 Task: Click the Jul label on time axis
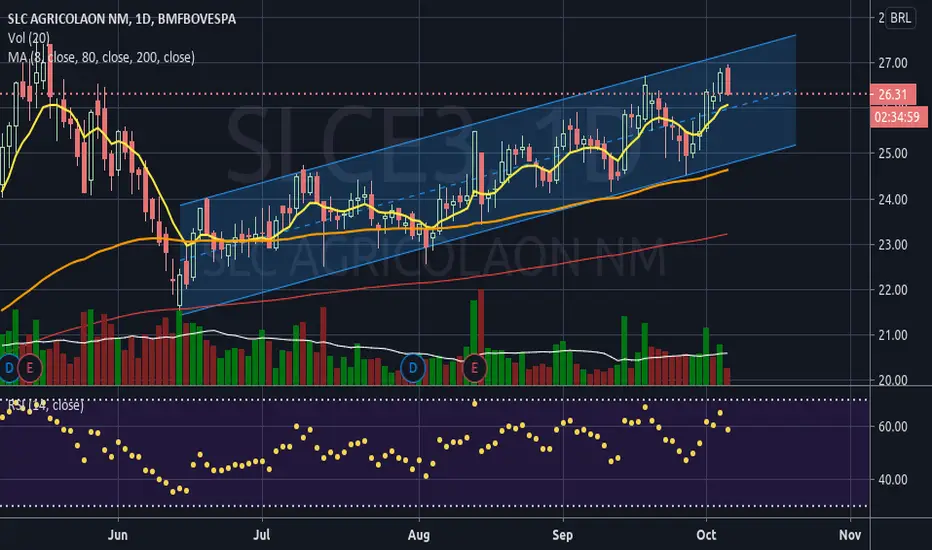click(x=262, y=535)
